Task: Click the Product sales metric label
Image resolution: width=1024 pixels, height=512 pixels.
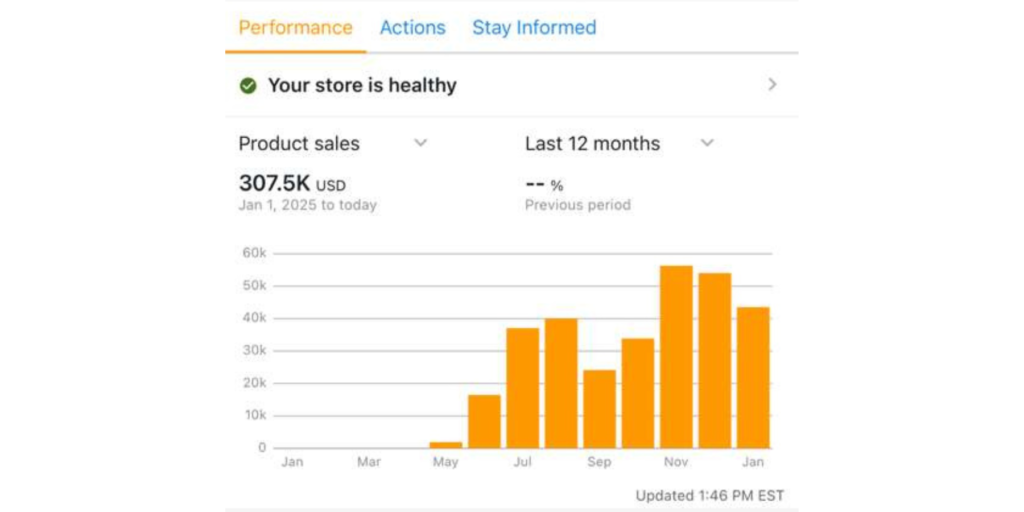Action: (x=298, y=144)
